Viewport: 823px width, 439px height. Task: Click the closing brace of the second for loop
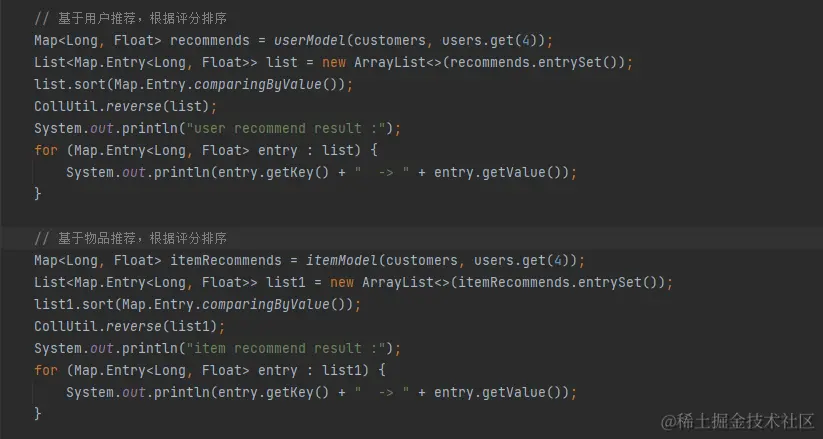[38, 414]
